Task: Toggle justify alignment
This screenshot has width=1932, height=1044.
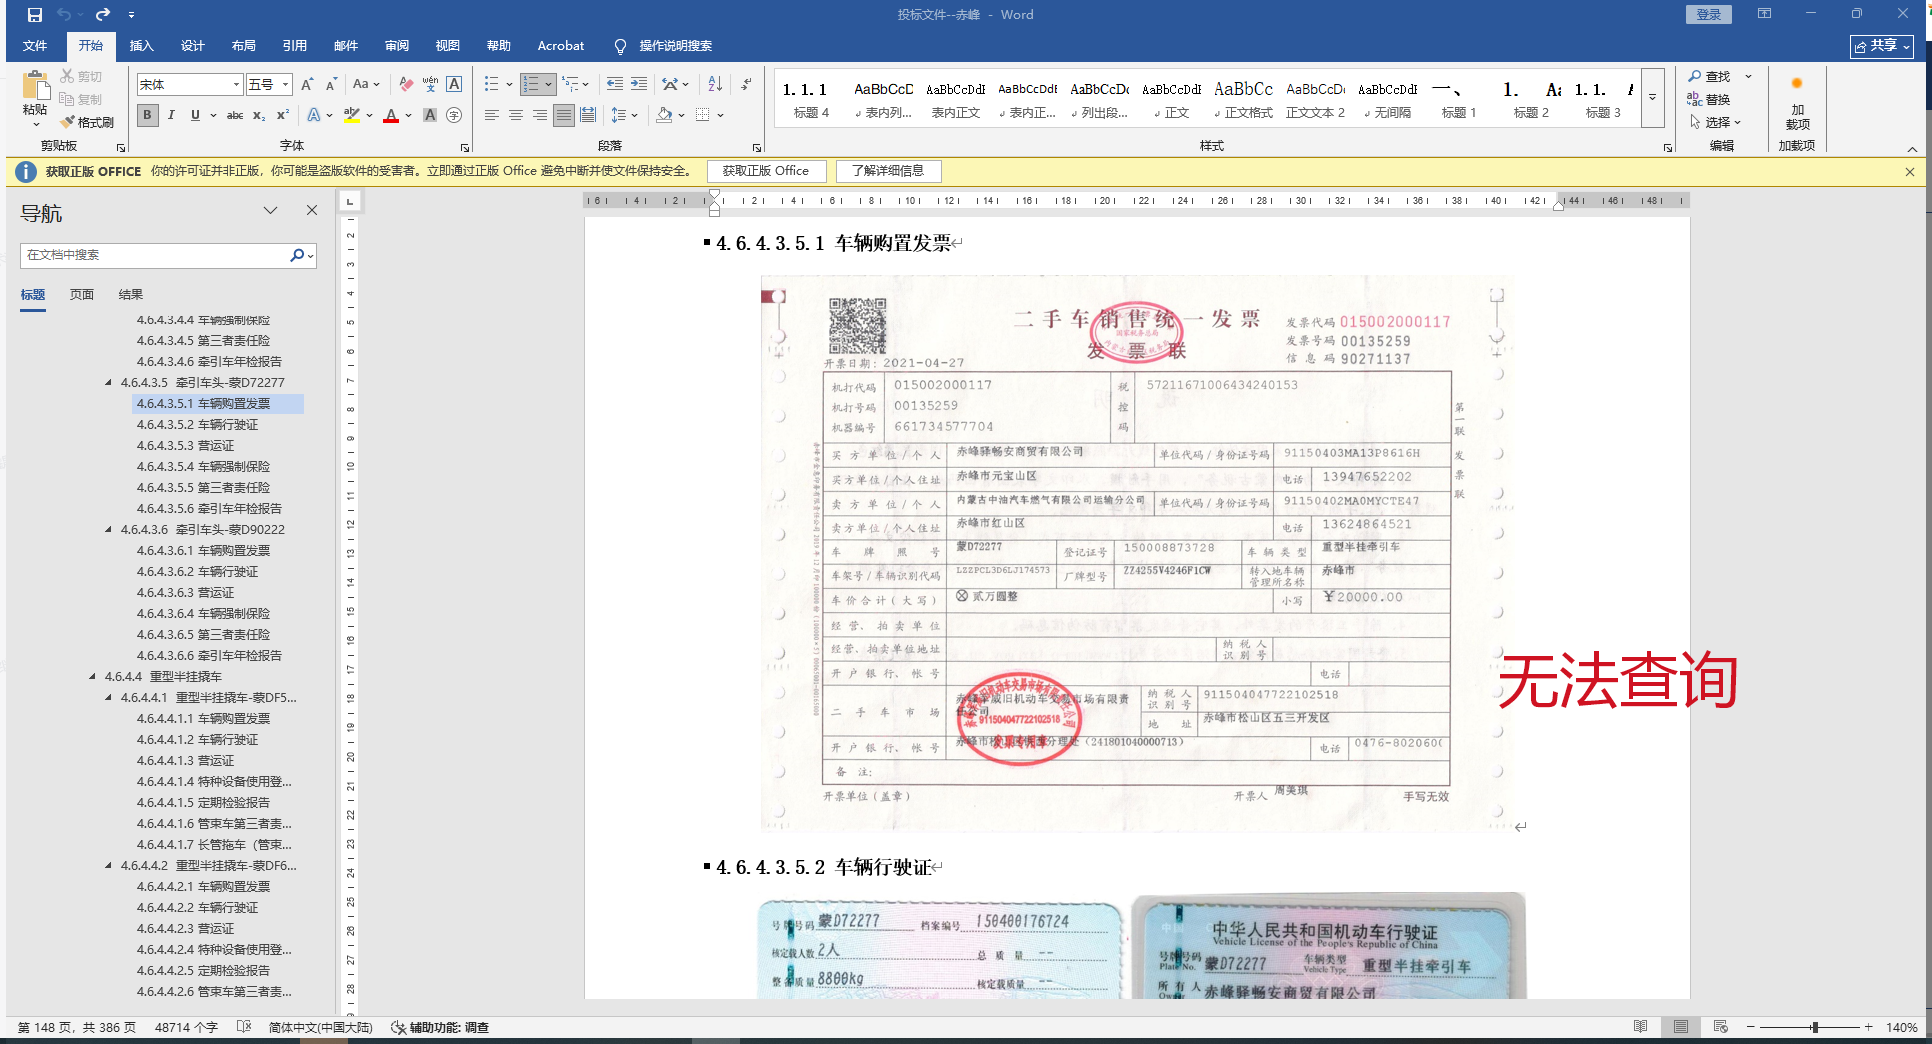Action: click(564, 115)
